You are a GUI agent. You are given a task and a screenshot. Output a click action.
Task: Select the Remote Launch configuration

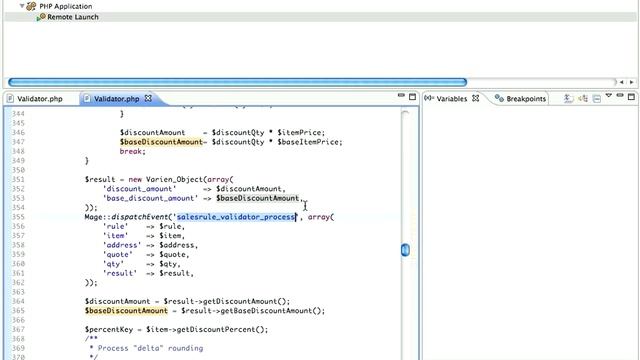(73, 17)
